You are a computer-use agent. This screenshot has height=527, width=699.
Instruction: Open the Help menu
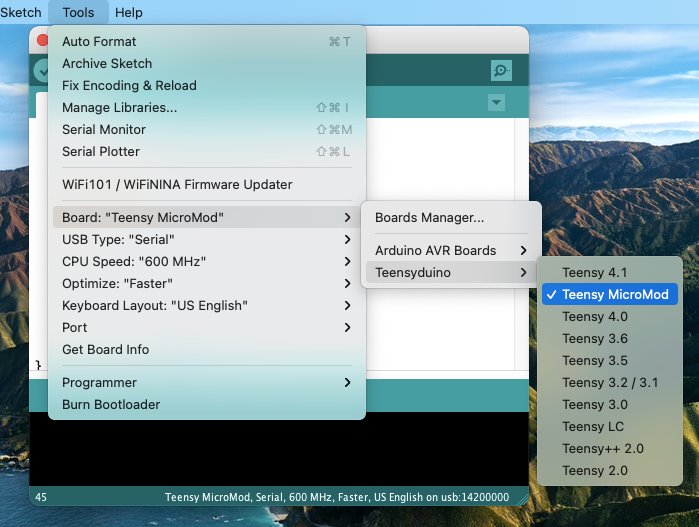point(128,12)
